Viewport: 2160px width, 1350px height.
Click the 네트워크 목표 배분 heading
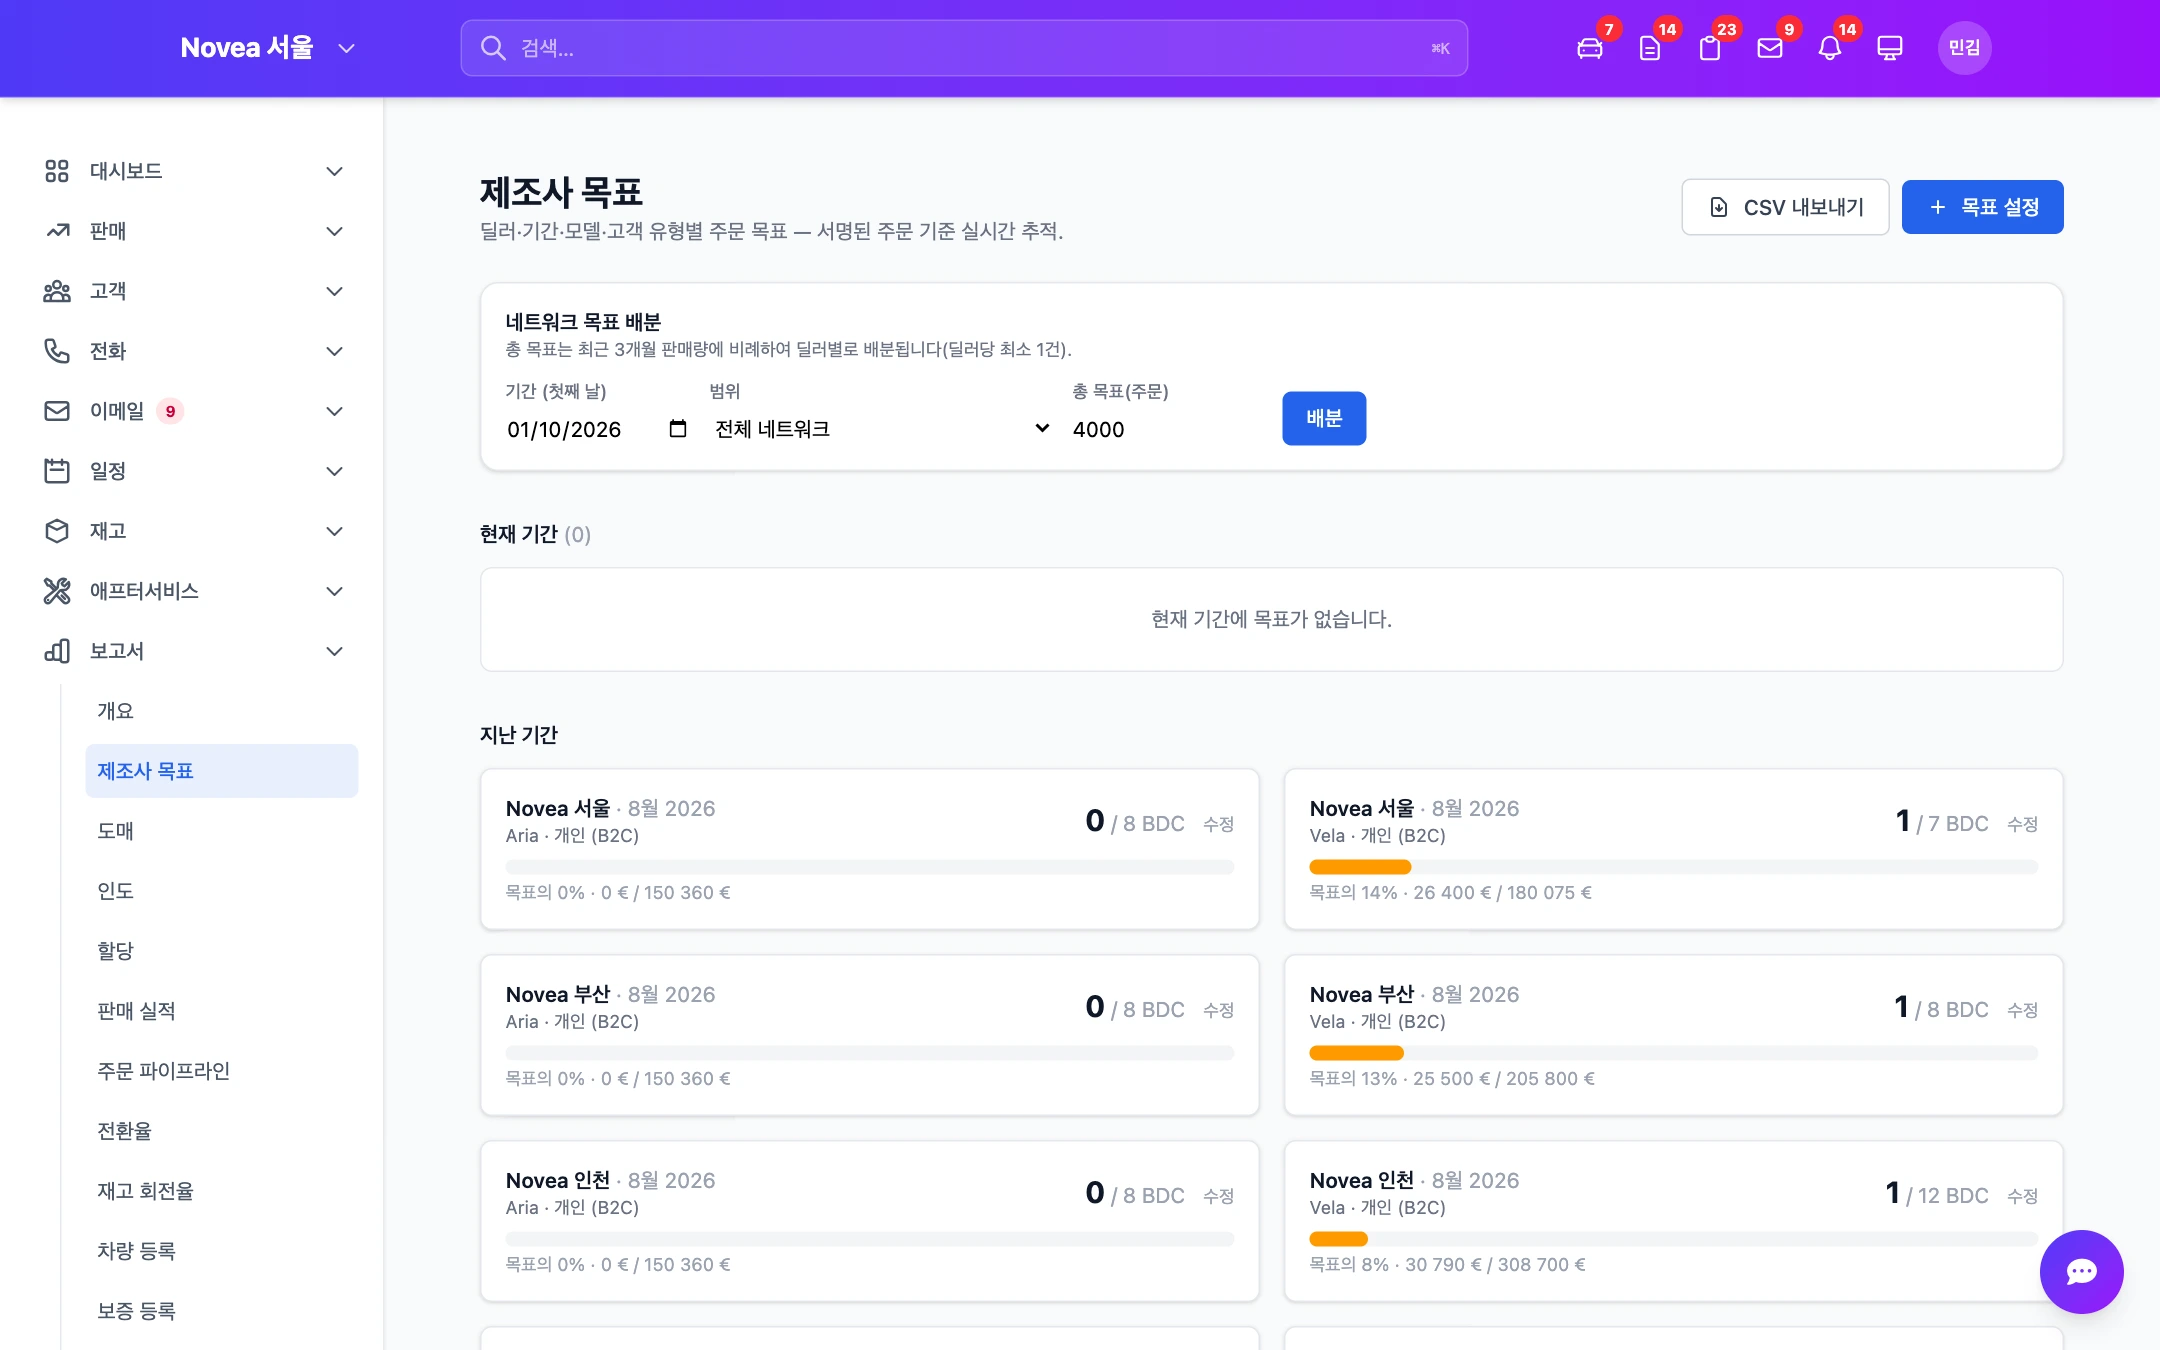(x=583, y=322)
